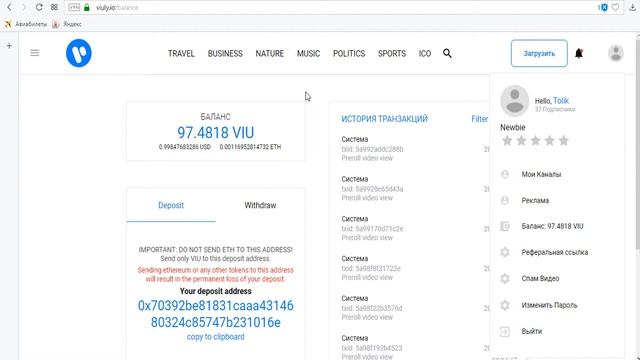Click transaction txid 5a98f8f31722e
The height and width of the screenshot is (360, 640).
[371, 268]
